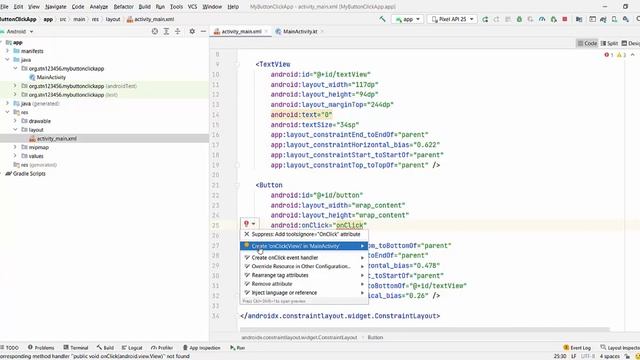640x360 pixels.
Task: Choose Remove attribute option
Action: point(304,284)
